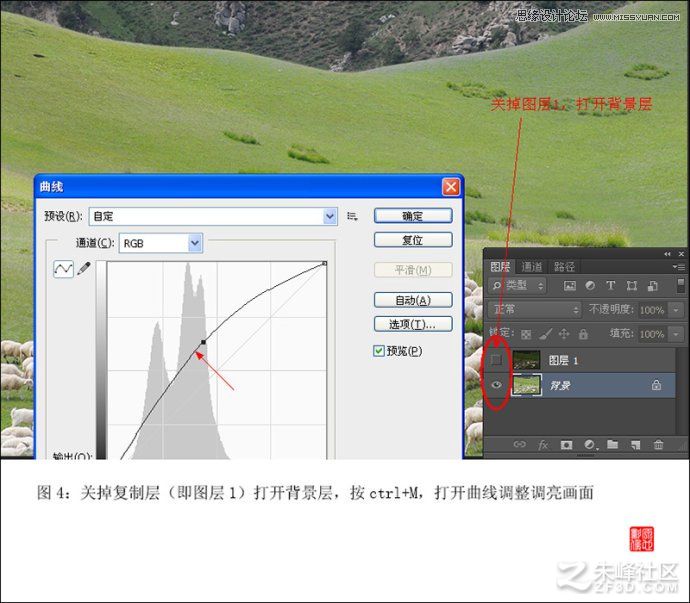Click the smart object filter icon
The image size is (690, 603).
coord(652,286)
